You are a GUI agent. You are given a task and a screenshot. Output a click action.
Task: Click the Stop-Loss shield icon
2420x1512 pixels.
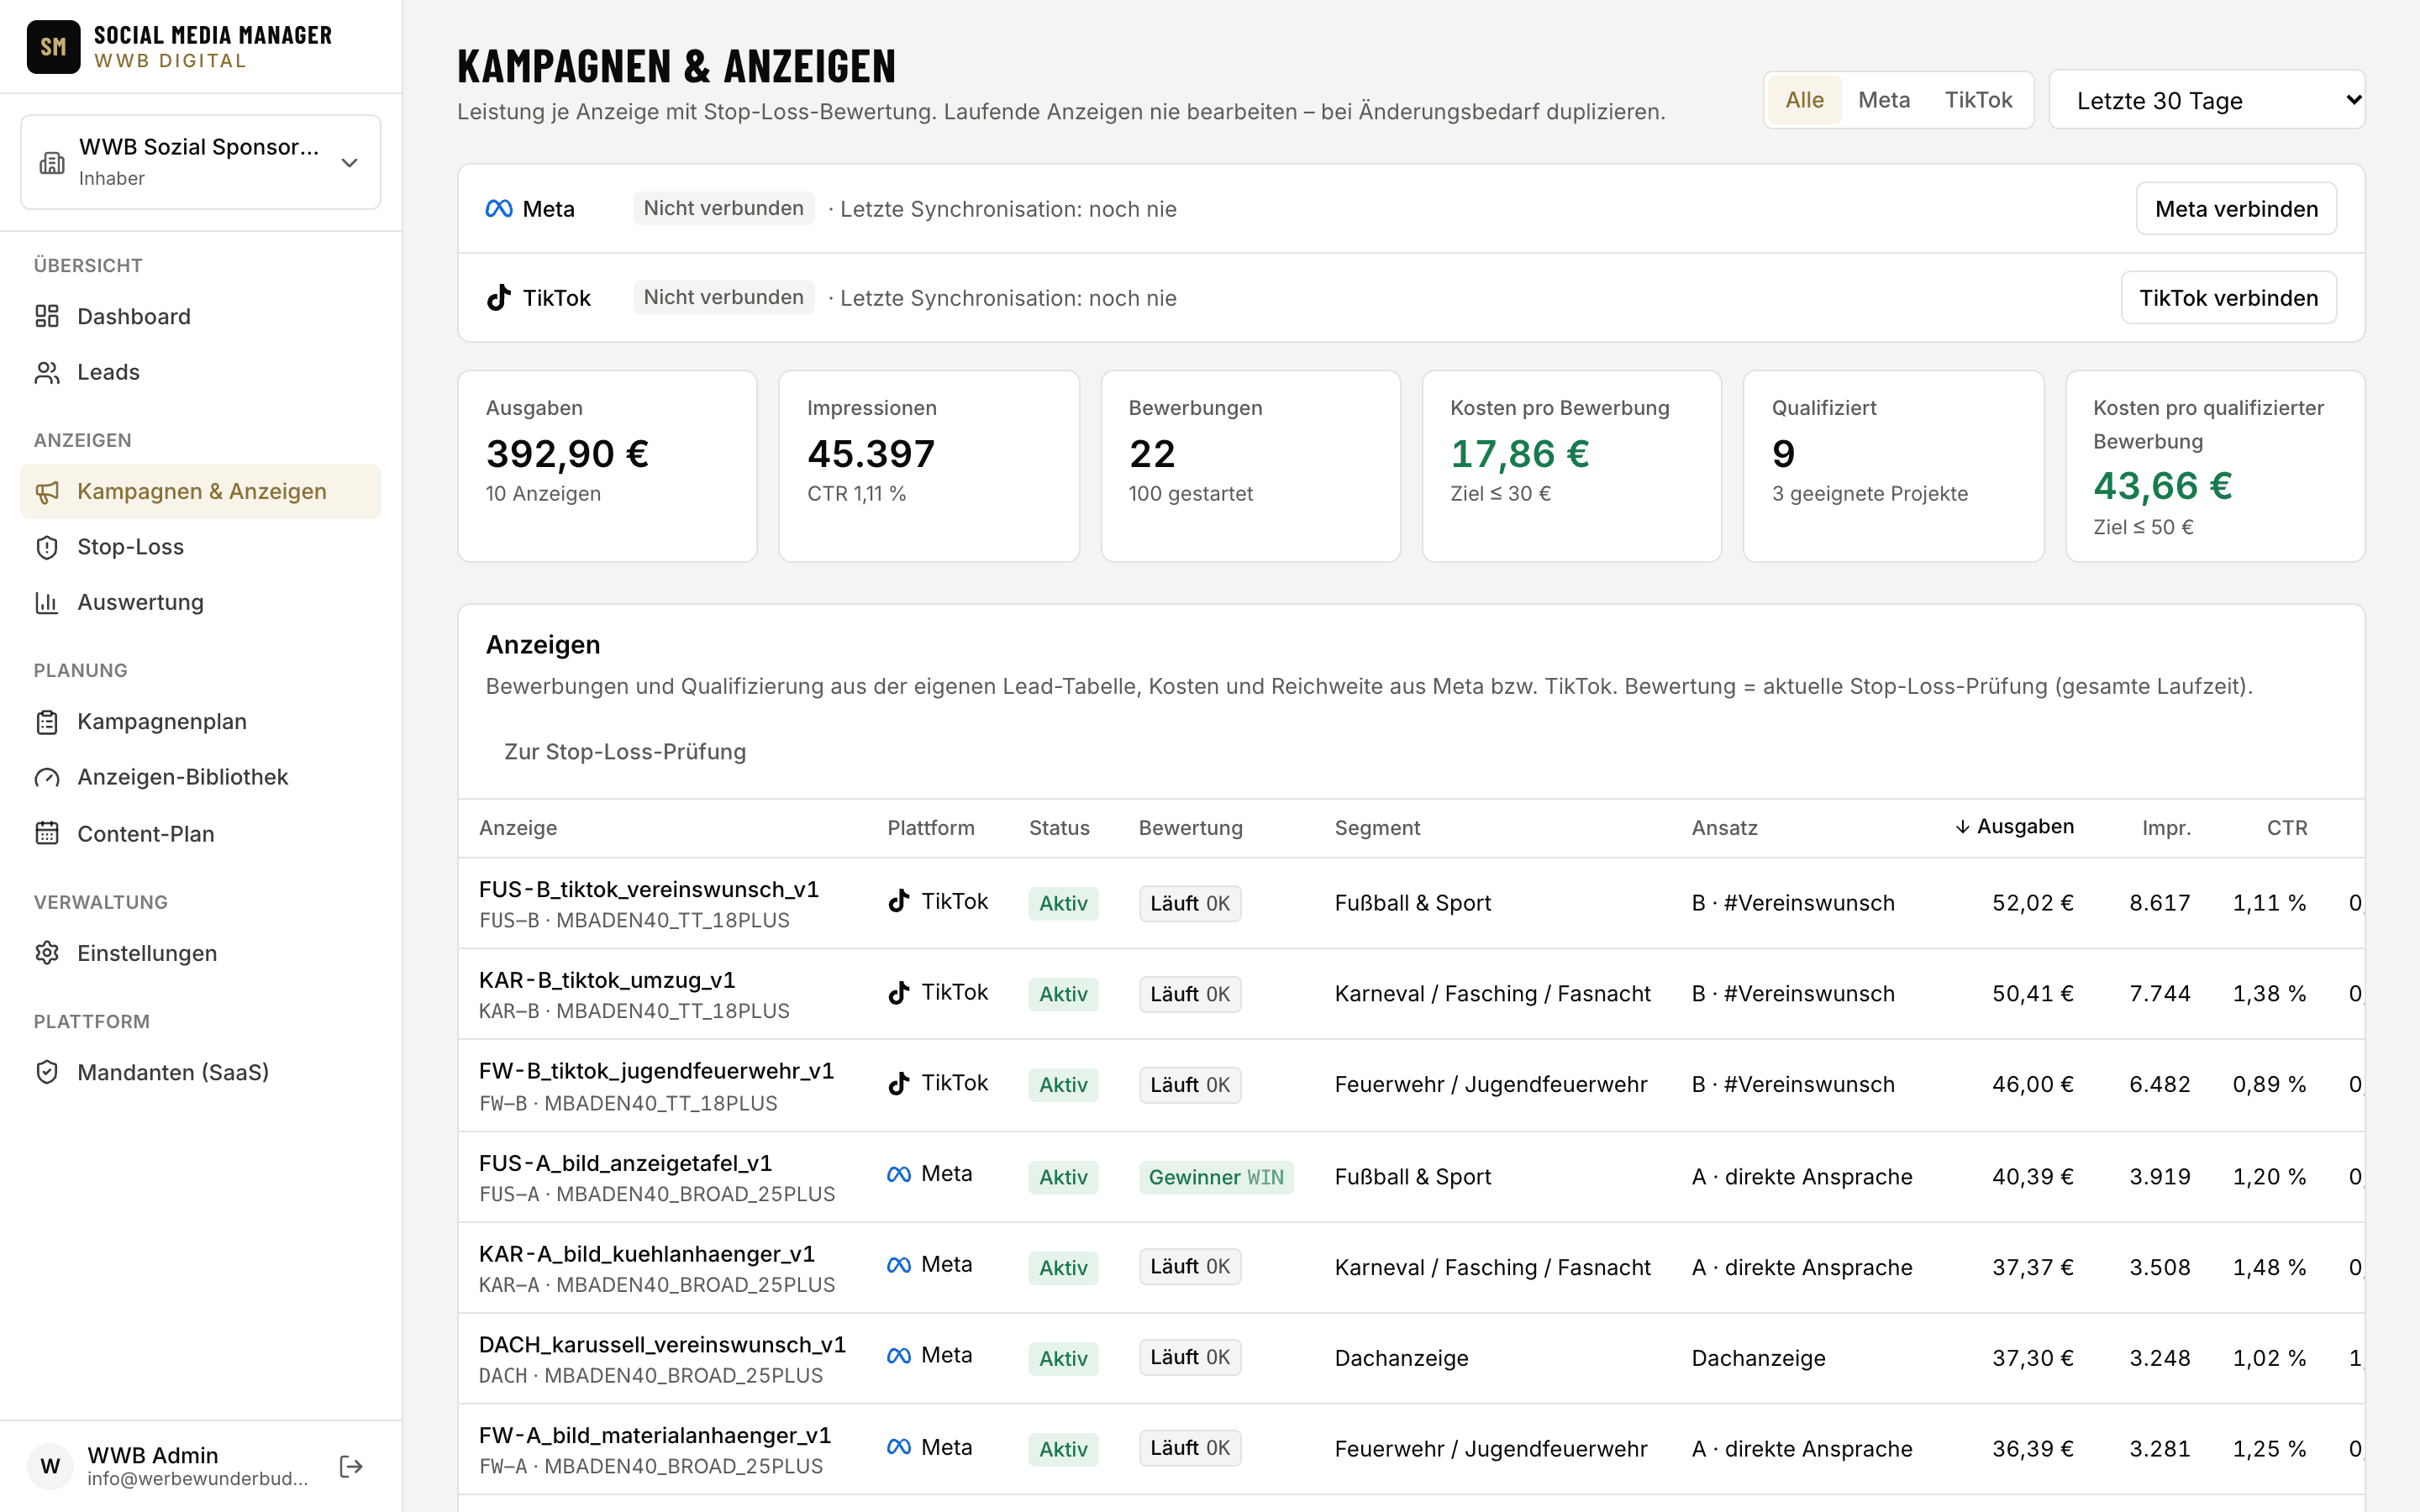click(x=47, y=547)
